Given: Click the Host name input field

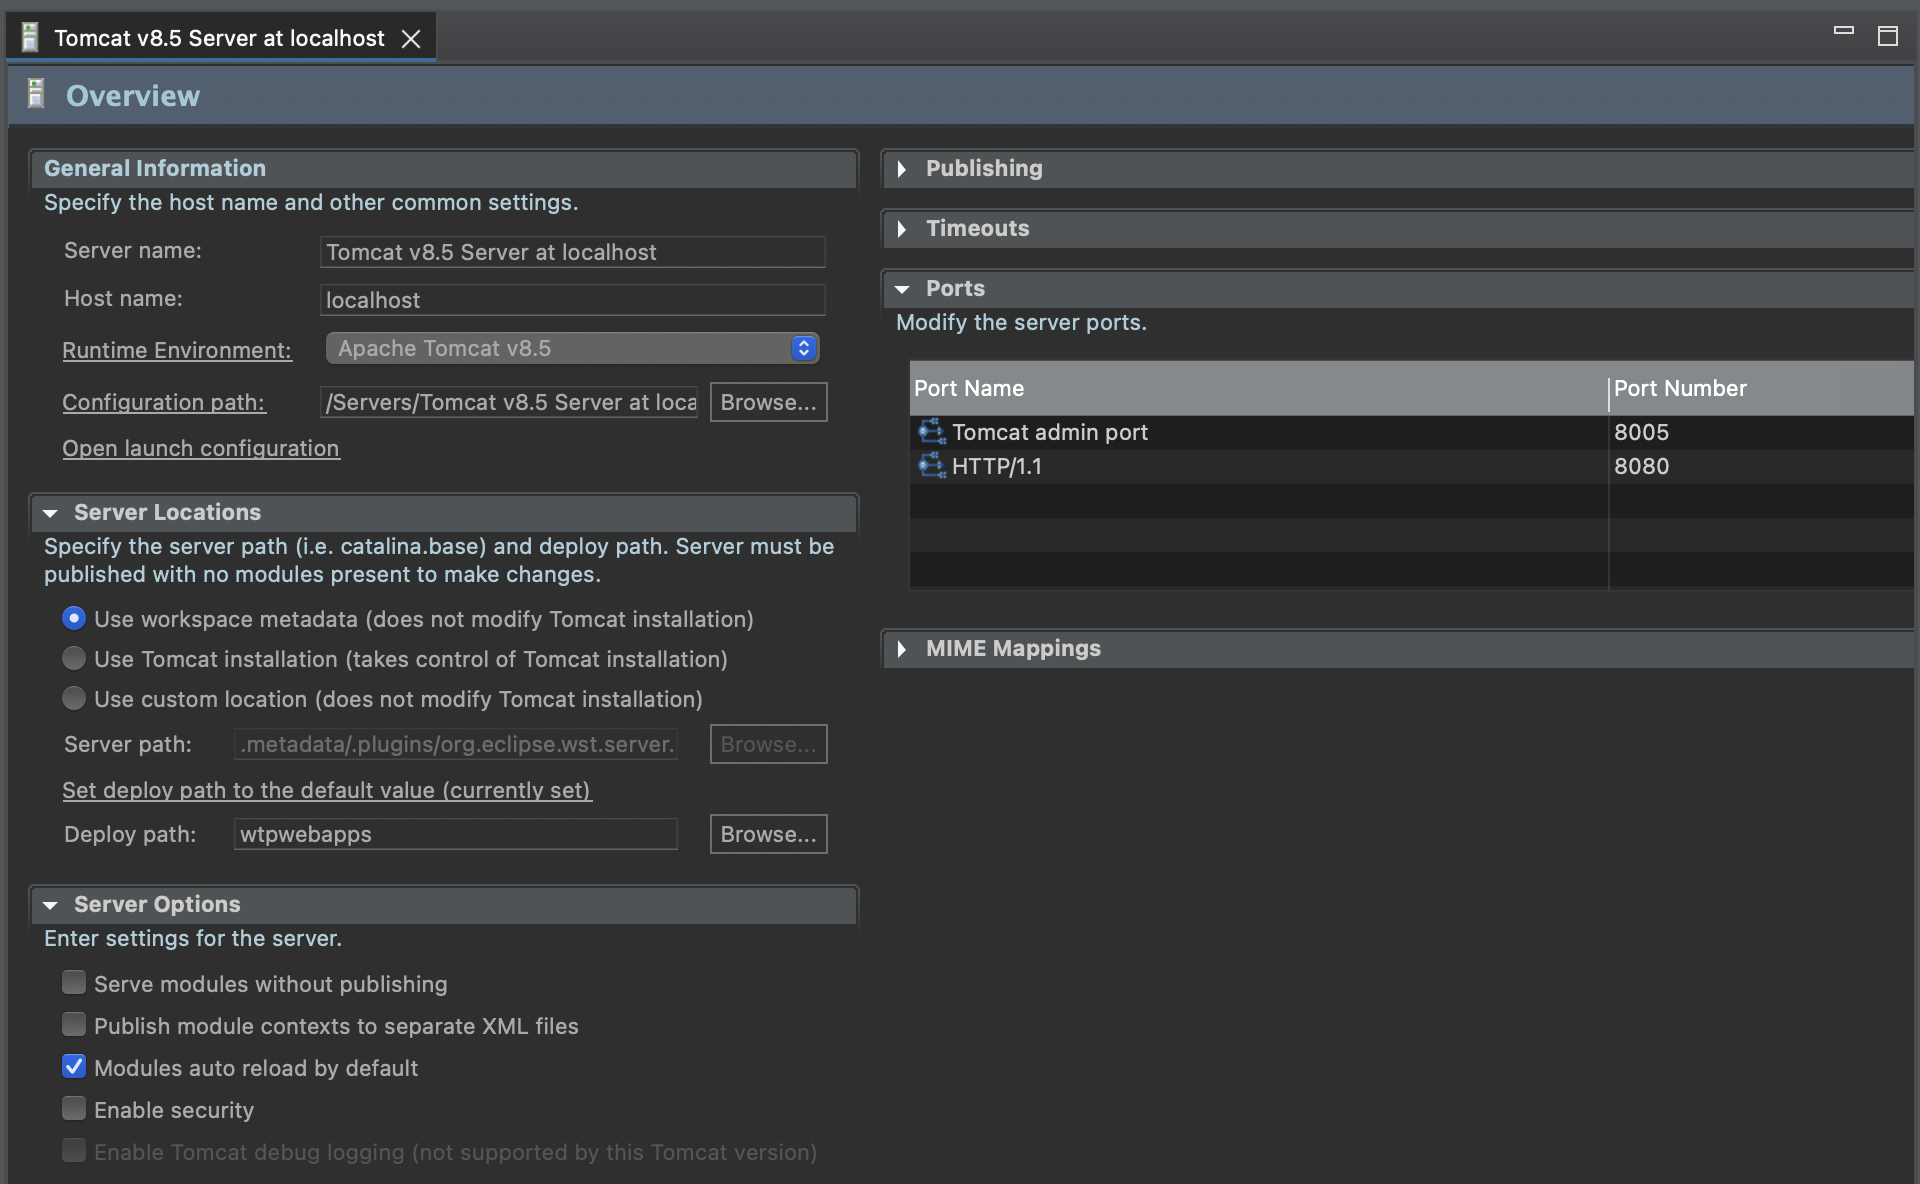Looking at the screenshot, I should pos(572,300).
